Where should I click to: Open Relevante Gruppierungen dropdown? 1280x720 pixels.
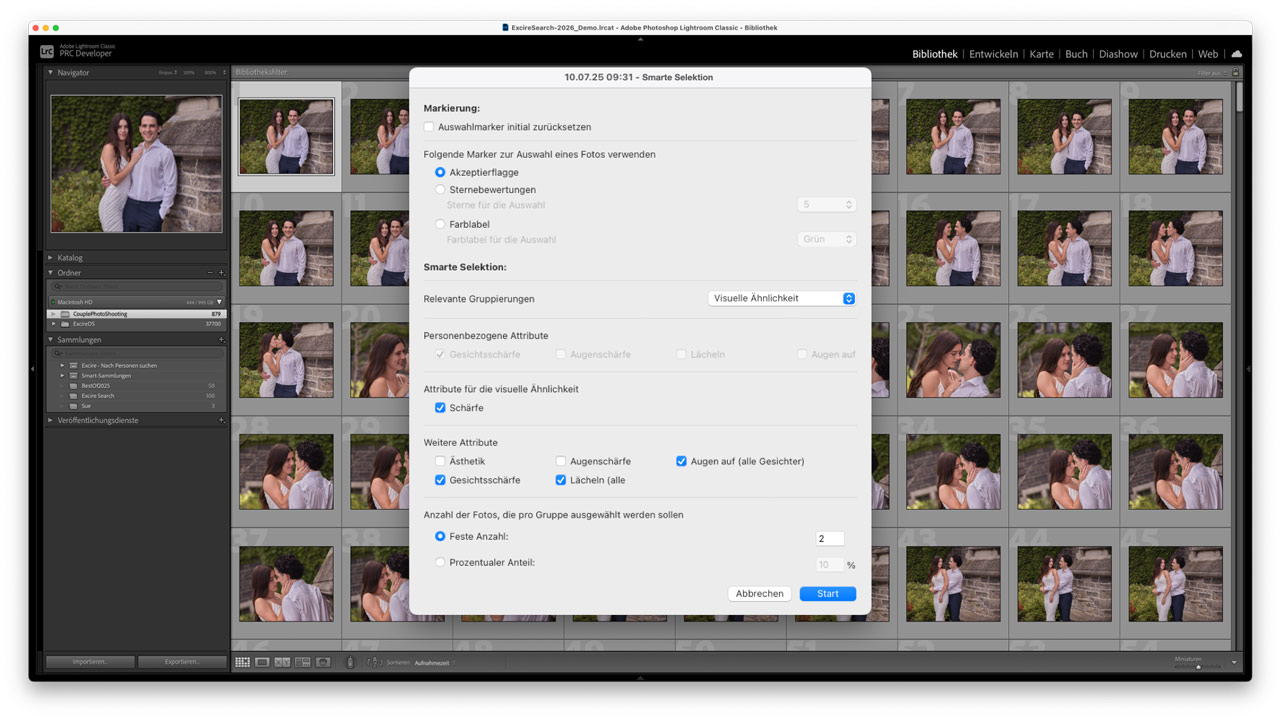[781, 298]
